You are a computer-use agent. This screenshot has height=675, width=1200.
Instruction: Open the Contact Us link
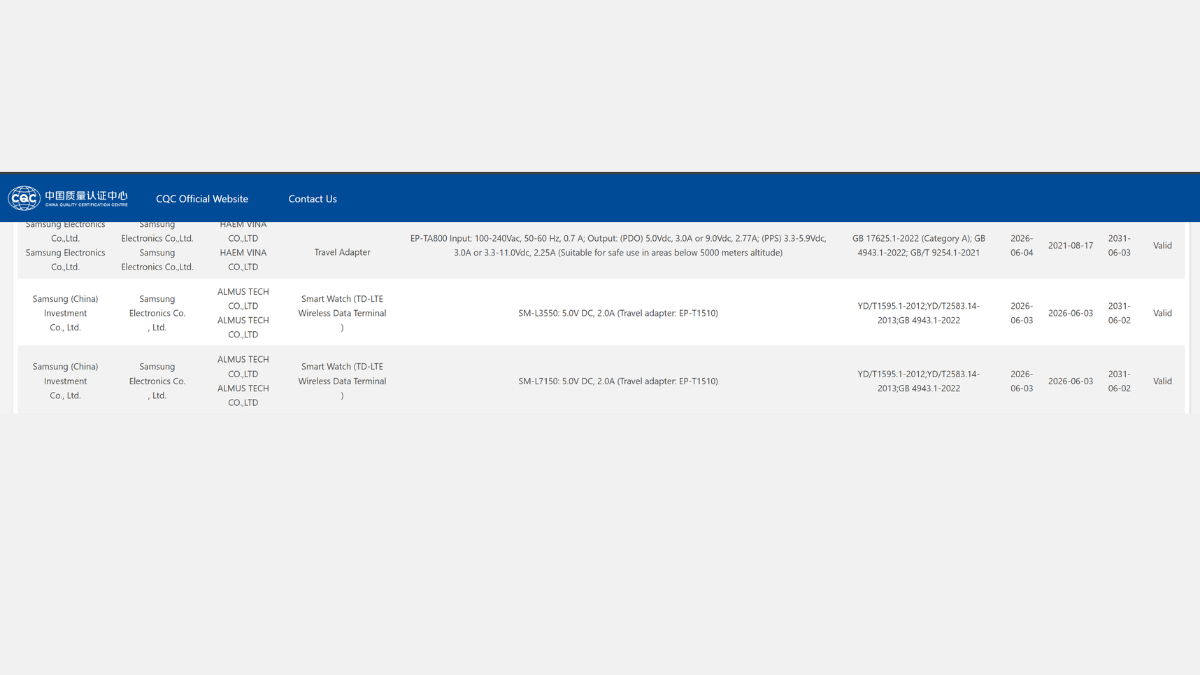[313, 199]
